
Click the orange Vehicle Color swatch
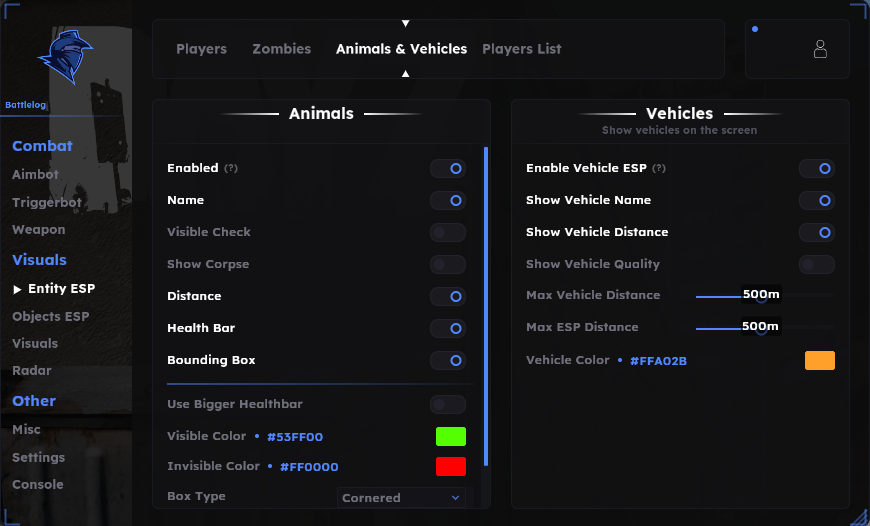(x=820, y=361)
